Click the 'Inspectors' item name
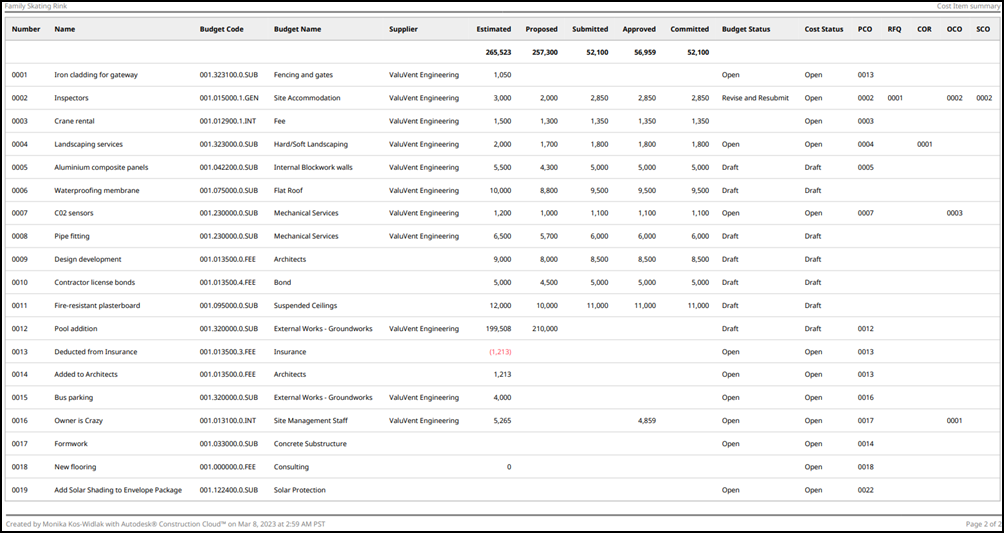 pyautogui.click(x=72, y=98)
